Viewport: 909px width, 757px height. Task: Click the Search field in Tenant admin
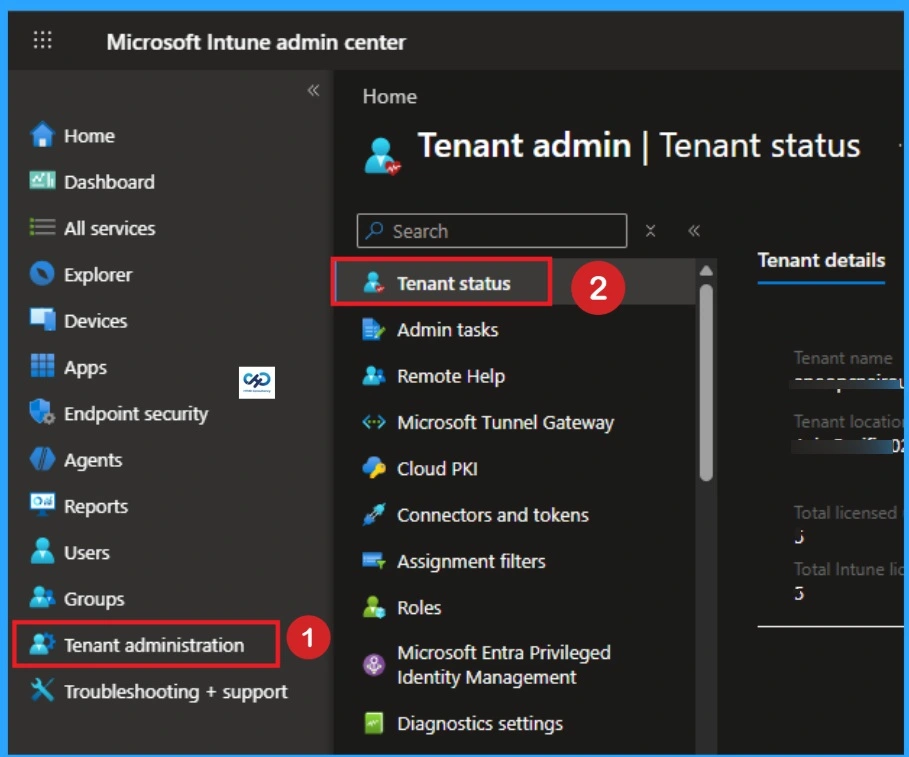(492, 231)
